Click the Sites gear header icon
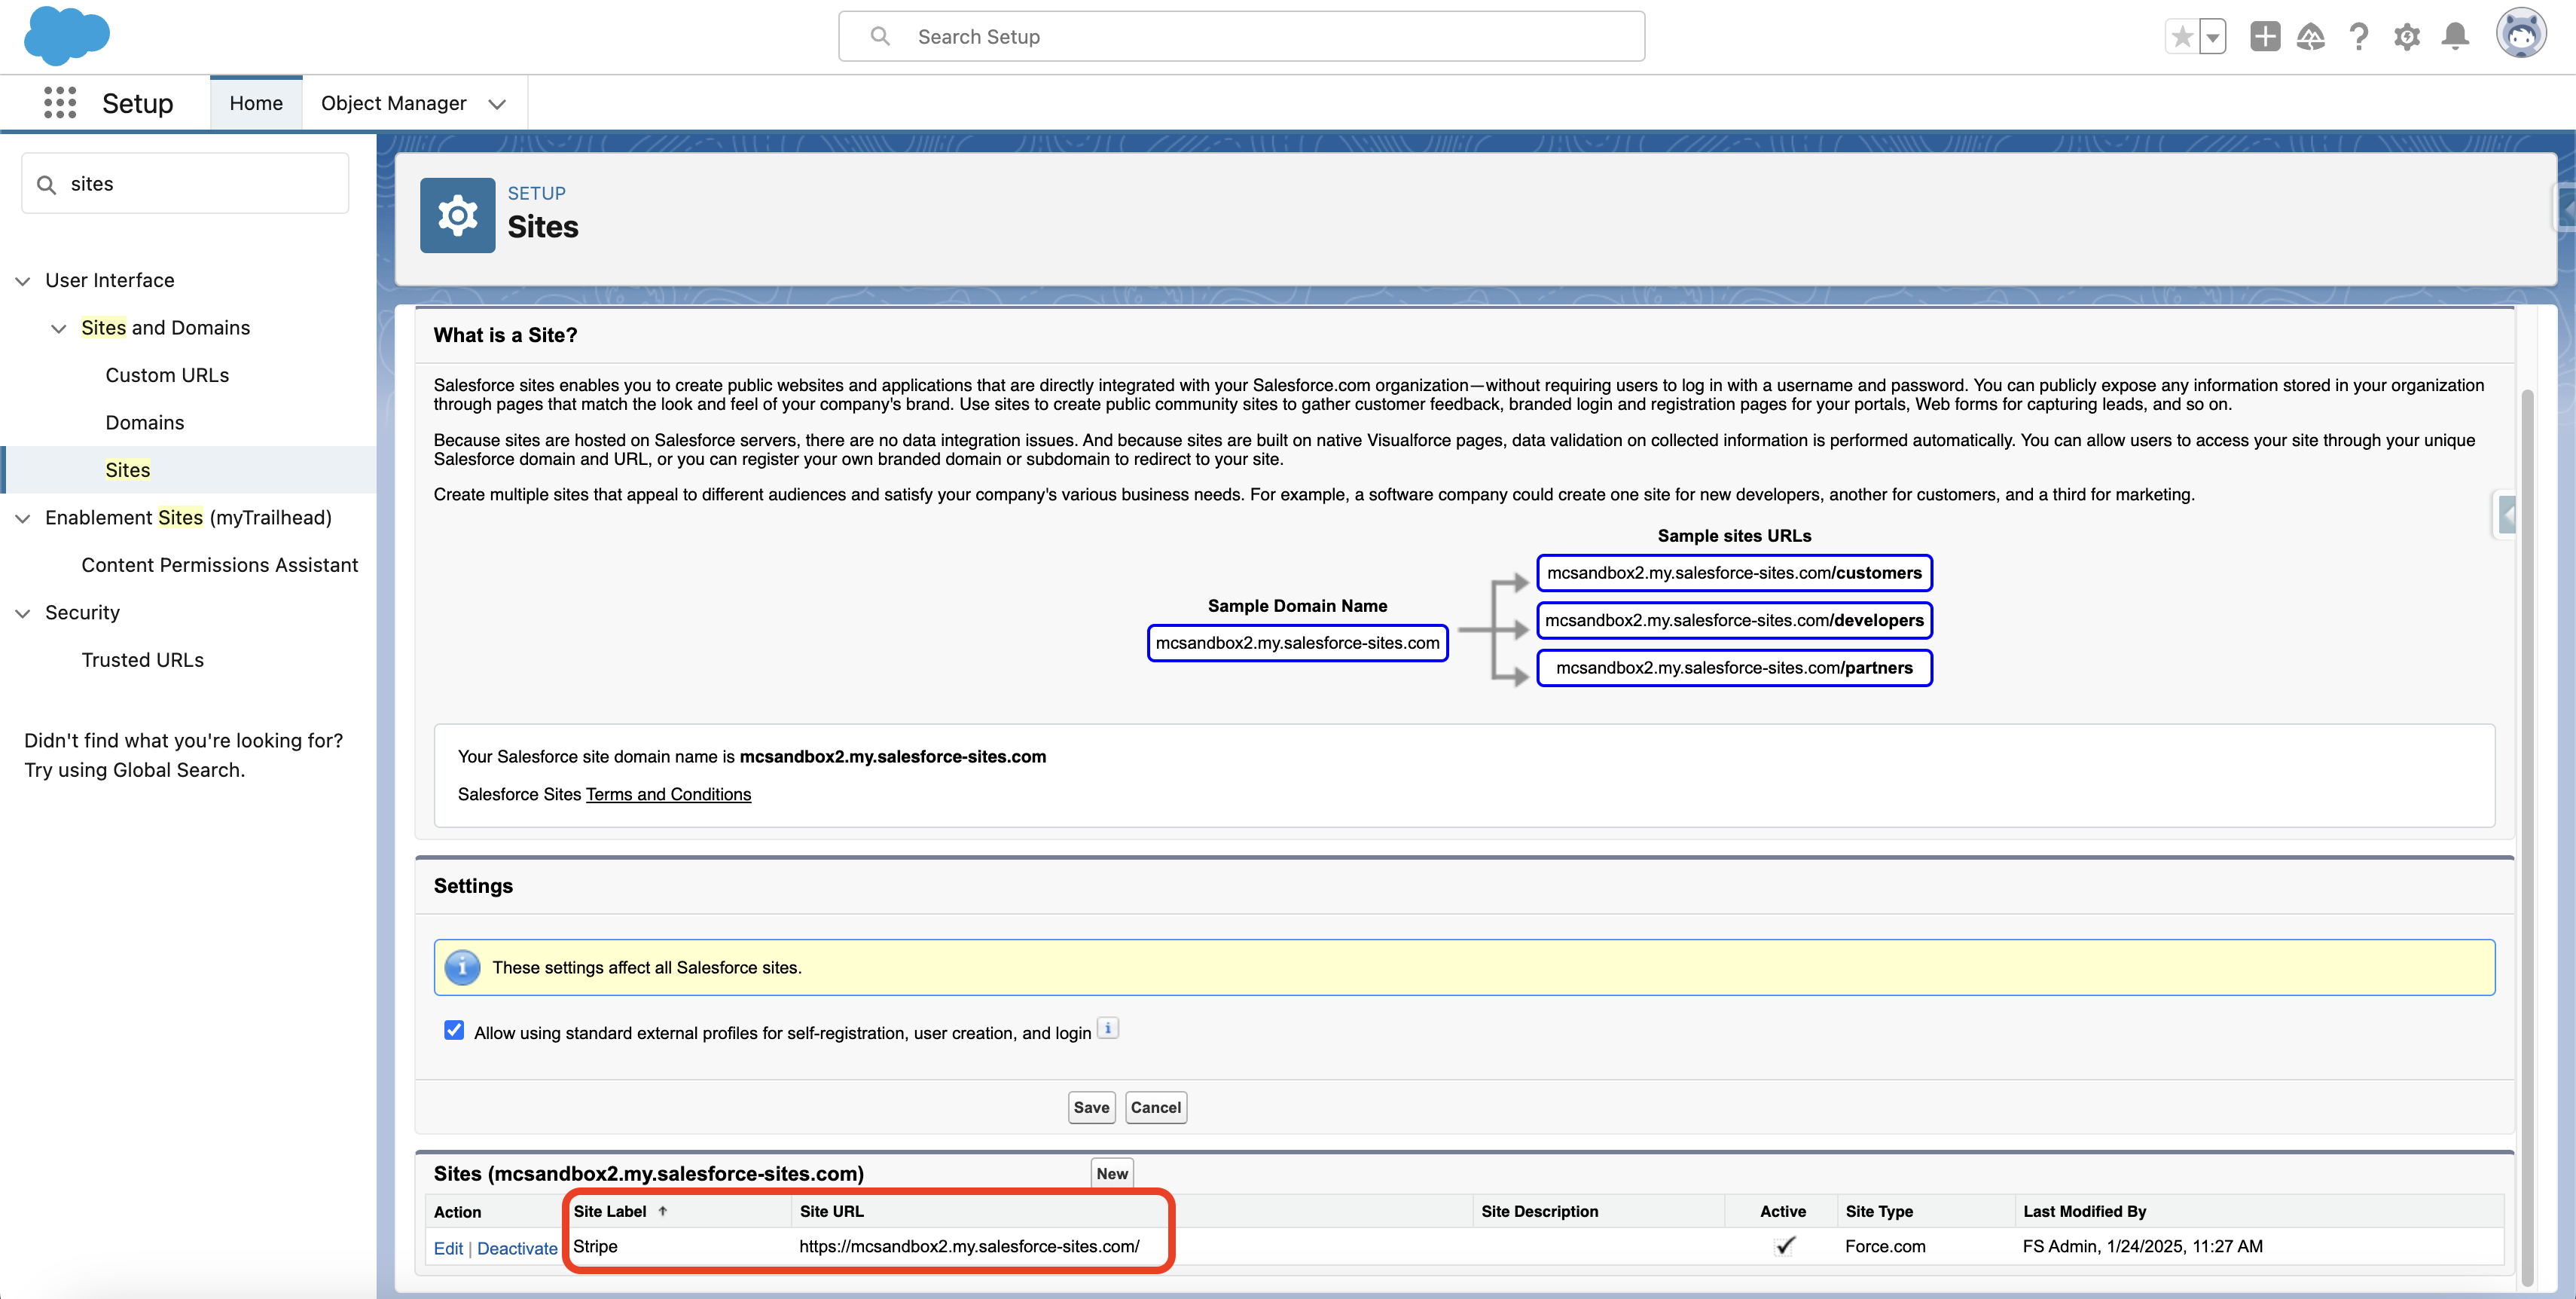 tap(458, 215)
